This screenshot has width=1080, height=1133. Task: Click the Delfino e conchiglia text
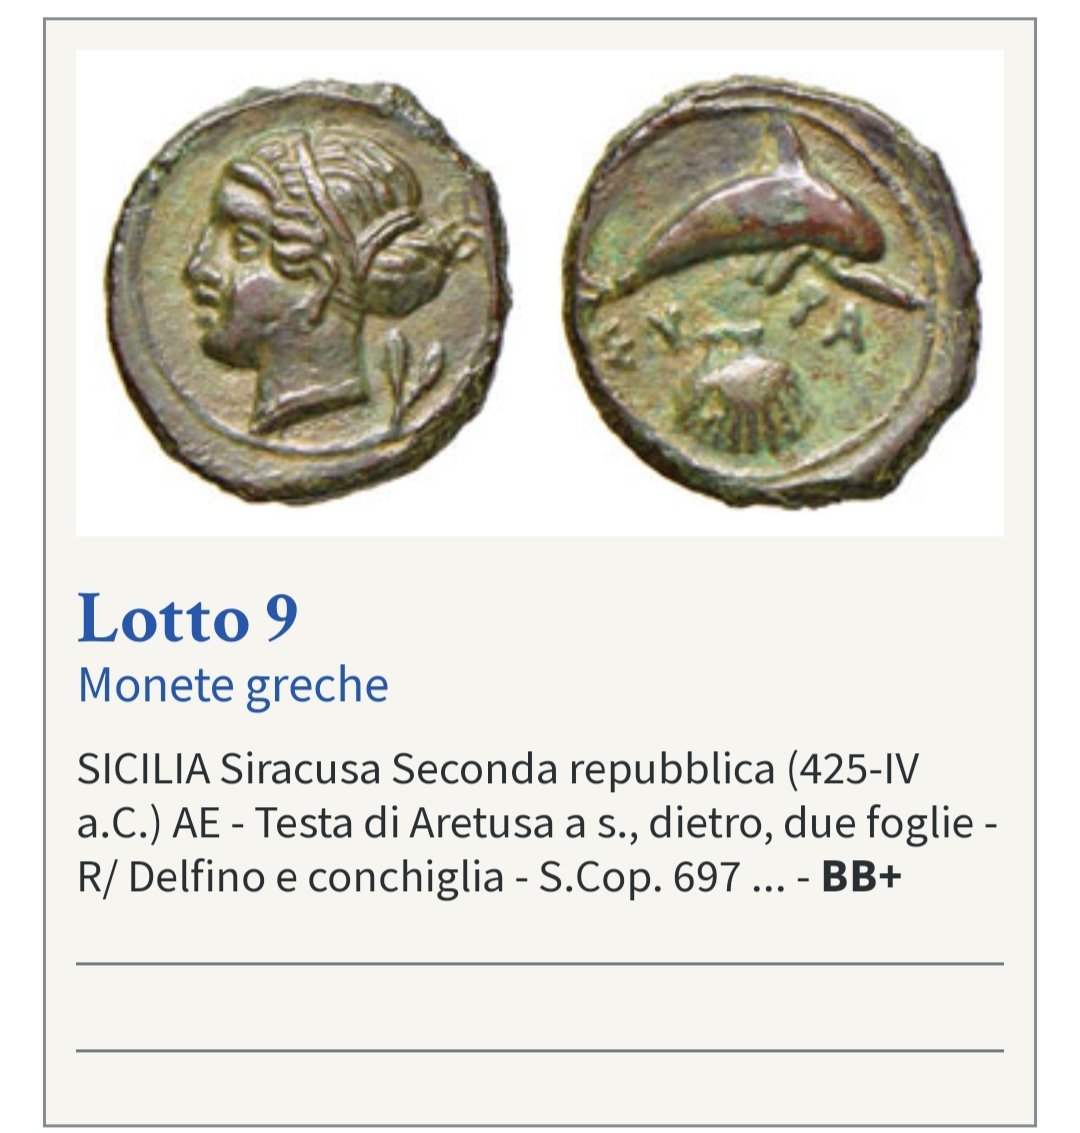(316, 877)
